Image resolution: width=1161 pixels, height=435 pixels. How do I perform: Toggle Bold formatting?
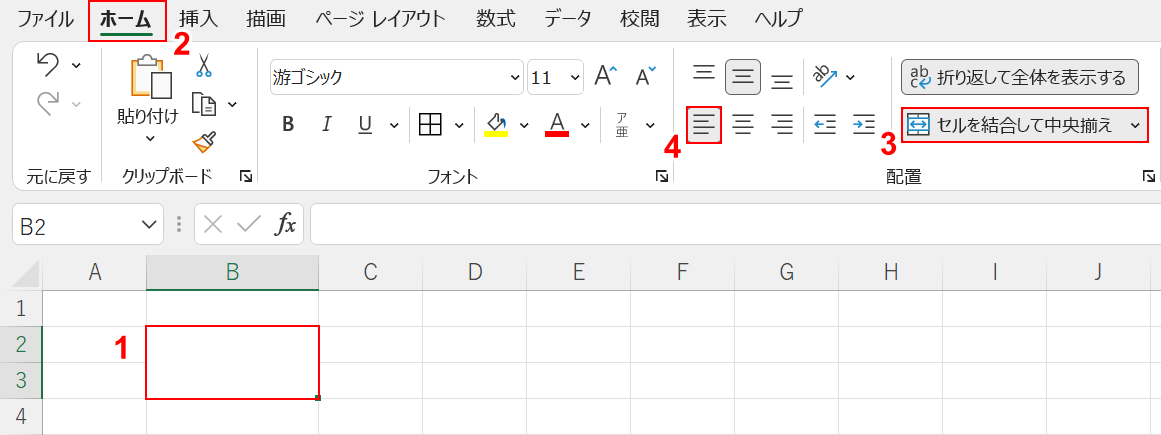coord(289,124)
